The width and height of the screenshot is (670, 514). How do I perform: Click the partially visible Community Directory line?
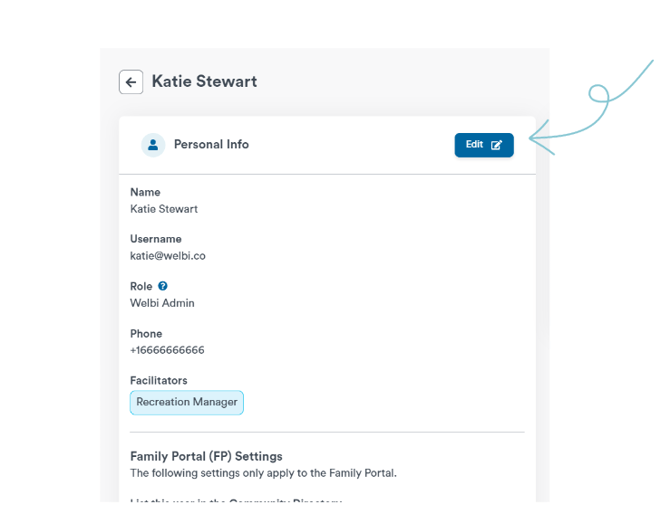pos(236,499)
